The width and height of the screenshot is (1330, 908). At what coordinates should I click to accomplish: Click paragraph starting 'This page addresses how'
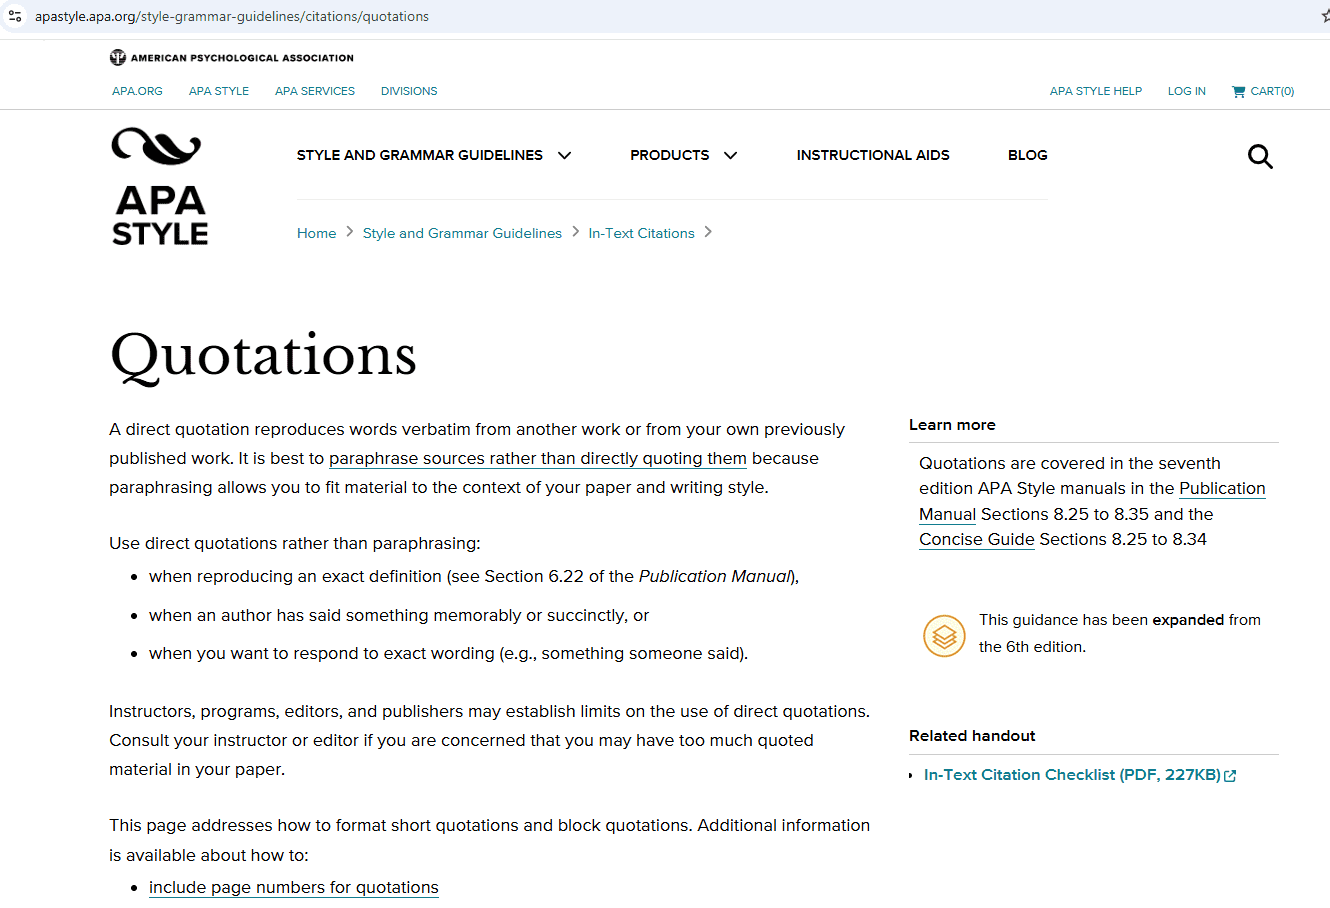(x=490, y=840)
